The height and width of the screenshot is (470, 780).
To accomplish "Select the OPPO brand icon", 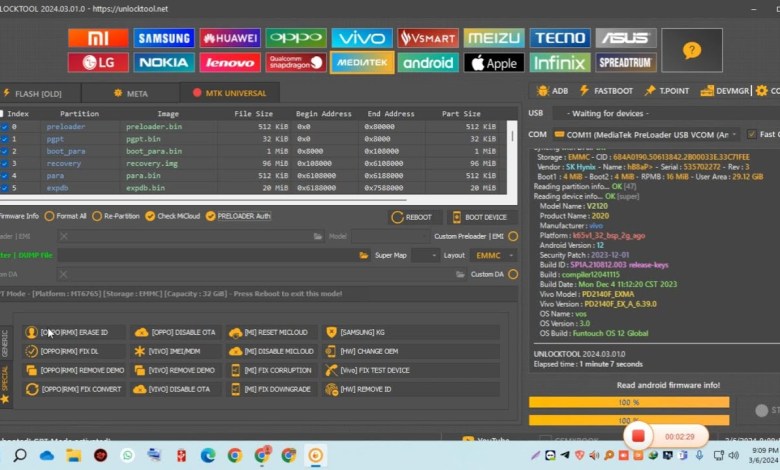I will (296, 38).
